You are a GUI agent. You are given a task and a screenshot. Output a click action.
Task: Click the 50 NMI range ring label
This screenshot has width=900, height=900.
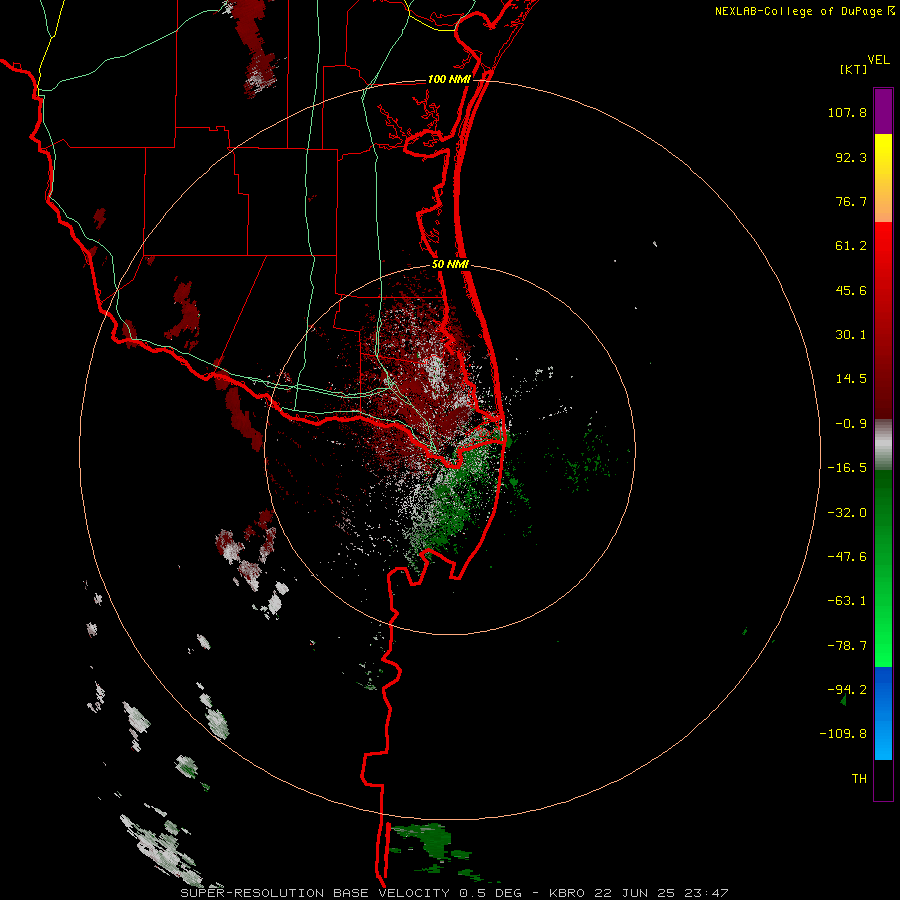click(451, 265)
